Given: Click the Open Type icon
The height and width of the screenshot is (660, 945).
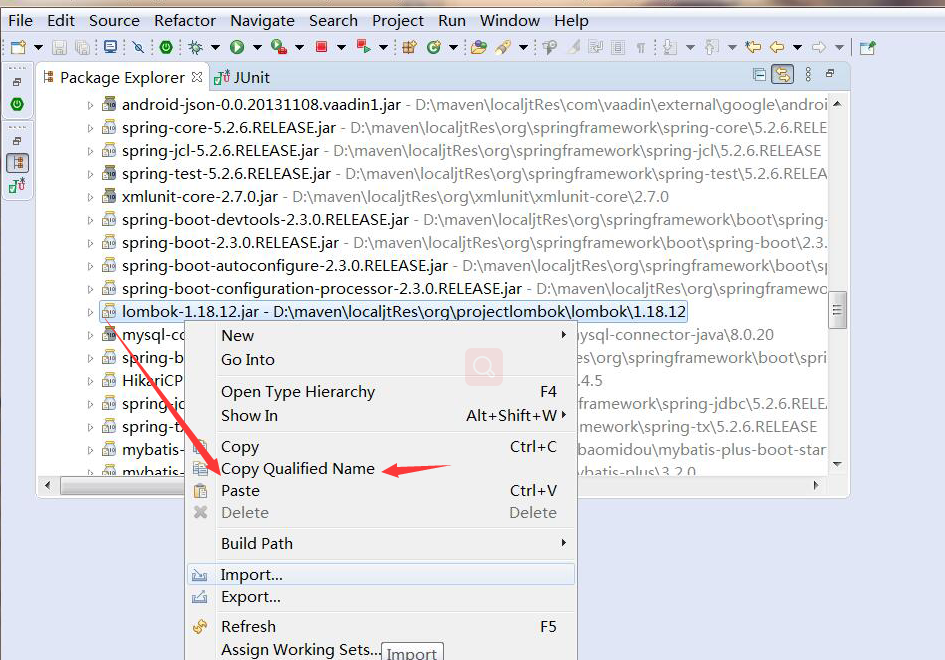Looking at the screenshot, I should click(479, 47).
